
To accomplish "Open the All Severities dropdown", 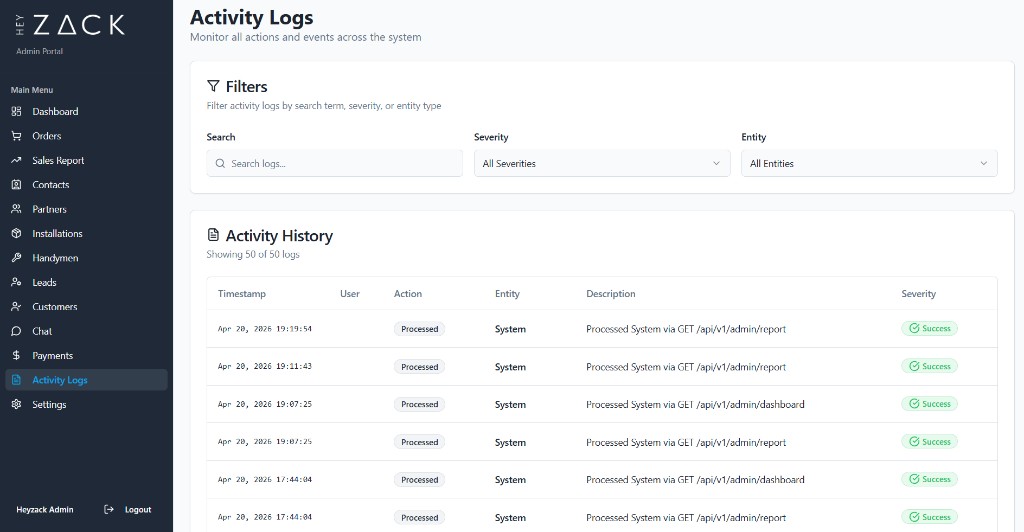I will point(601,164).
